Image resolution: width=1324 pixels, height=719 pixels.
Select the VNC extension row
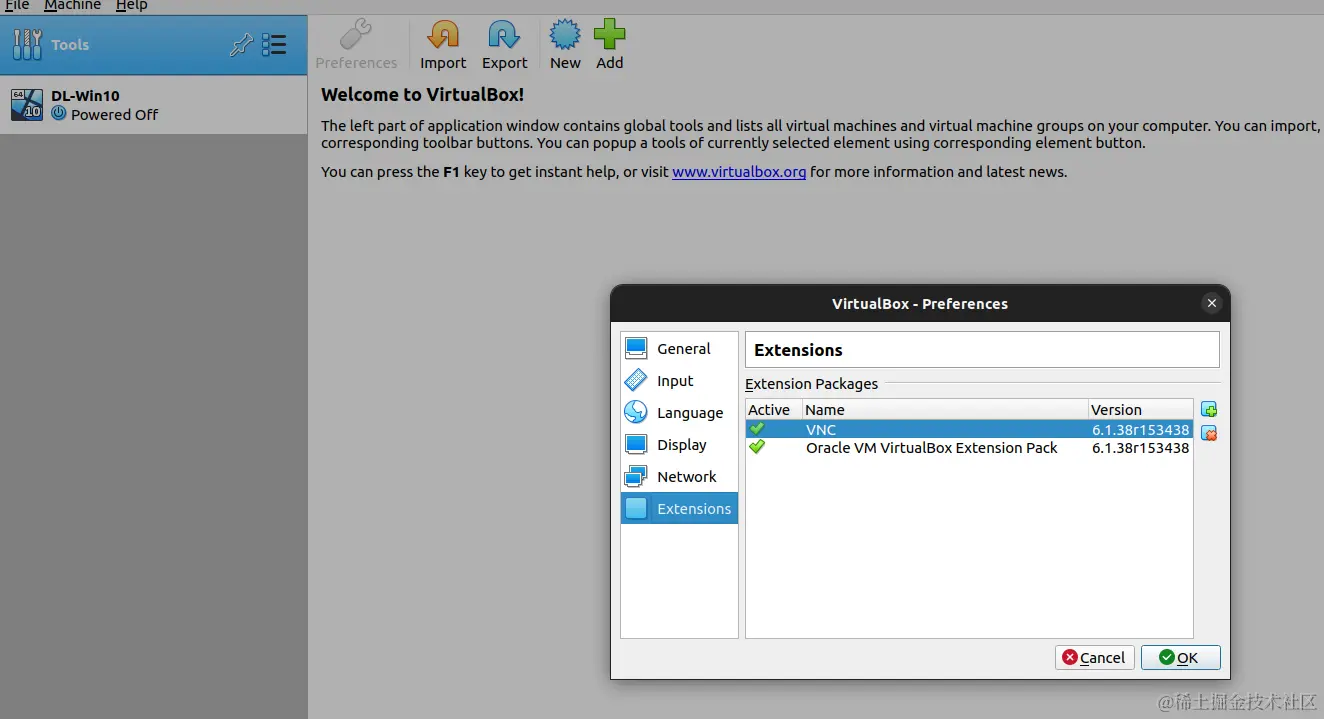[x=969, y=429]
